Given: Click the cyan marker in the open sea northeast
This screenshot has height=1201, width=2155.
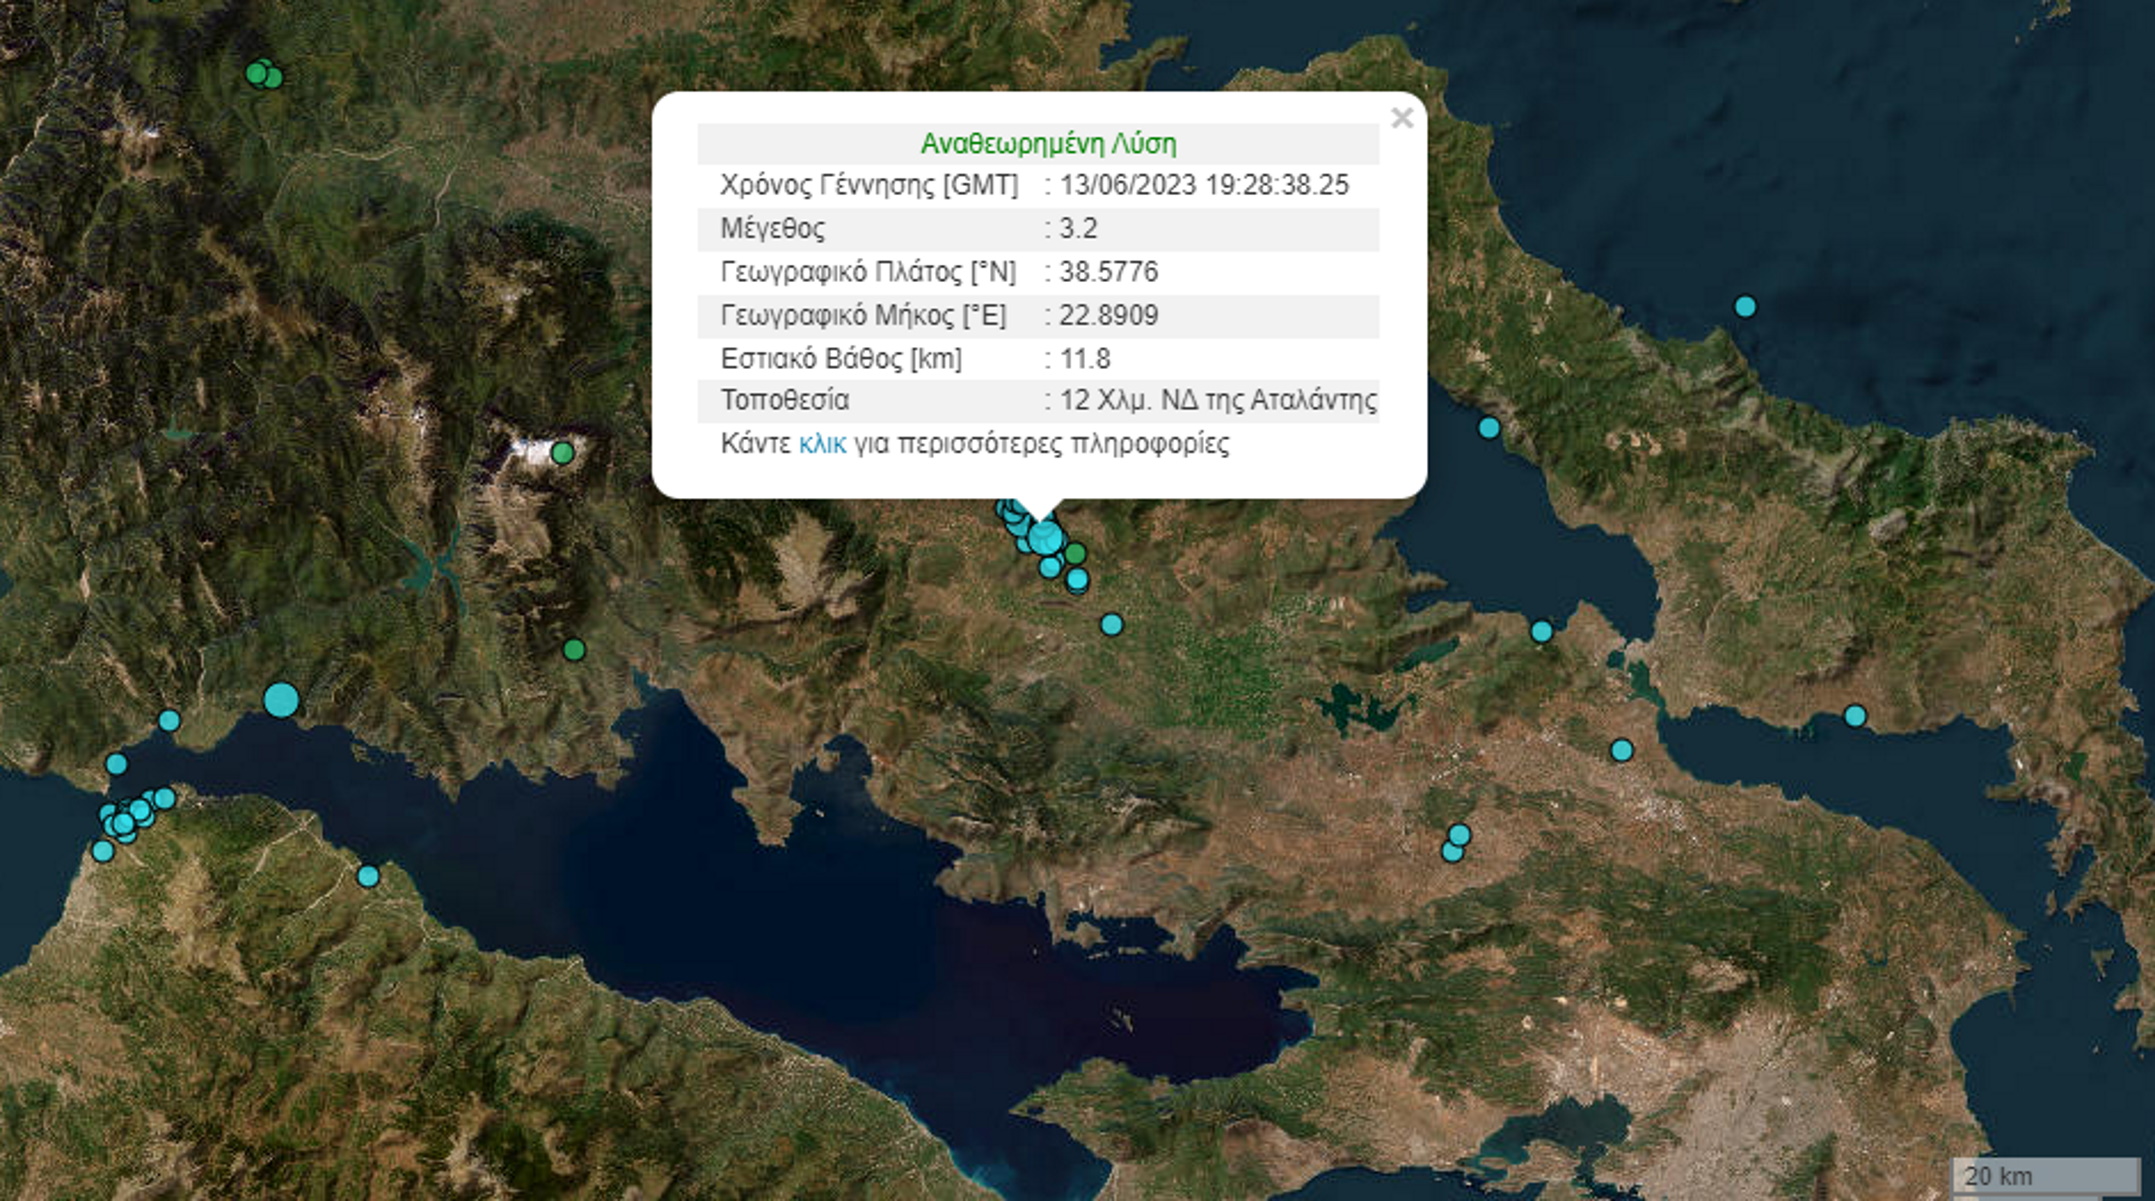Looking at the screenshot, I should [1745, 306].
